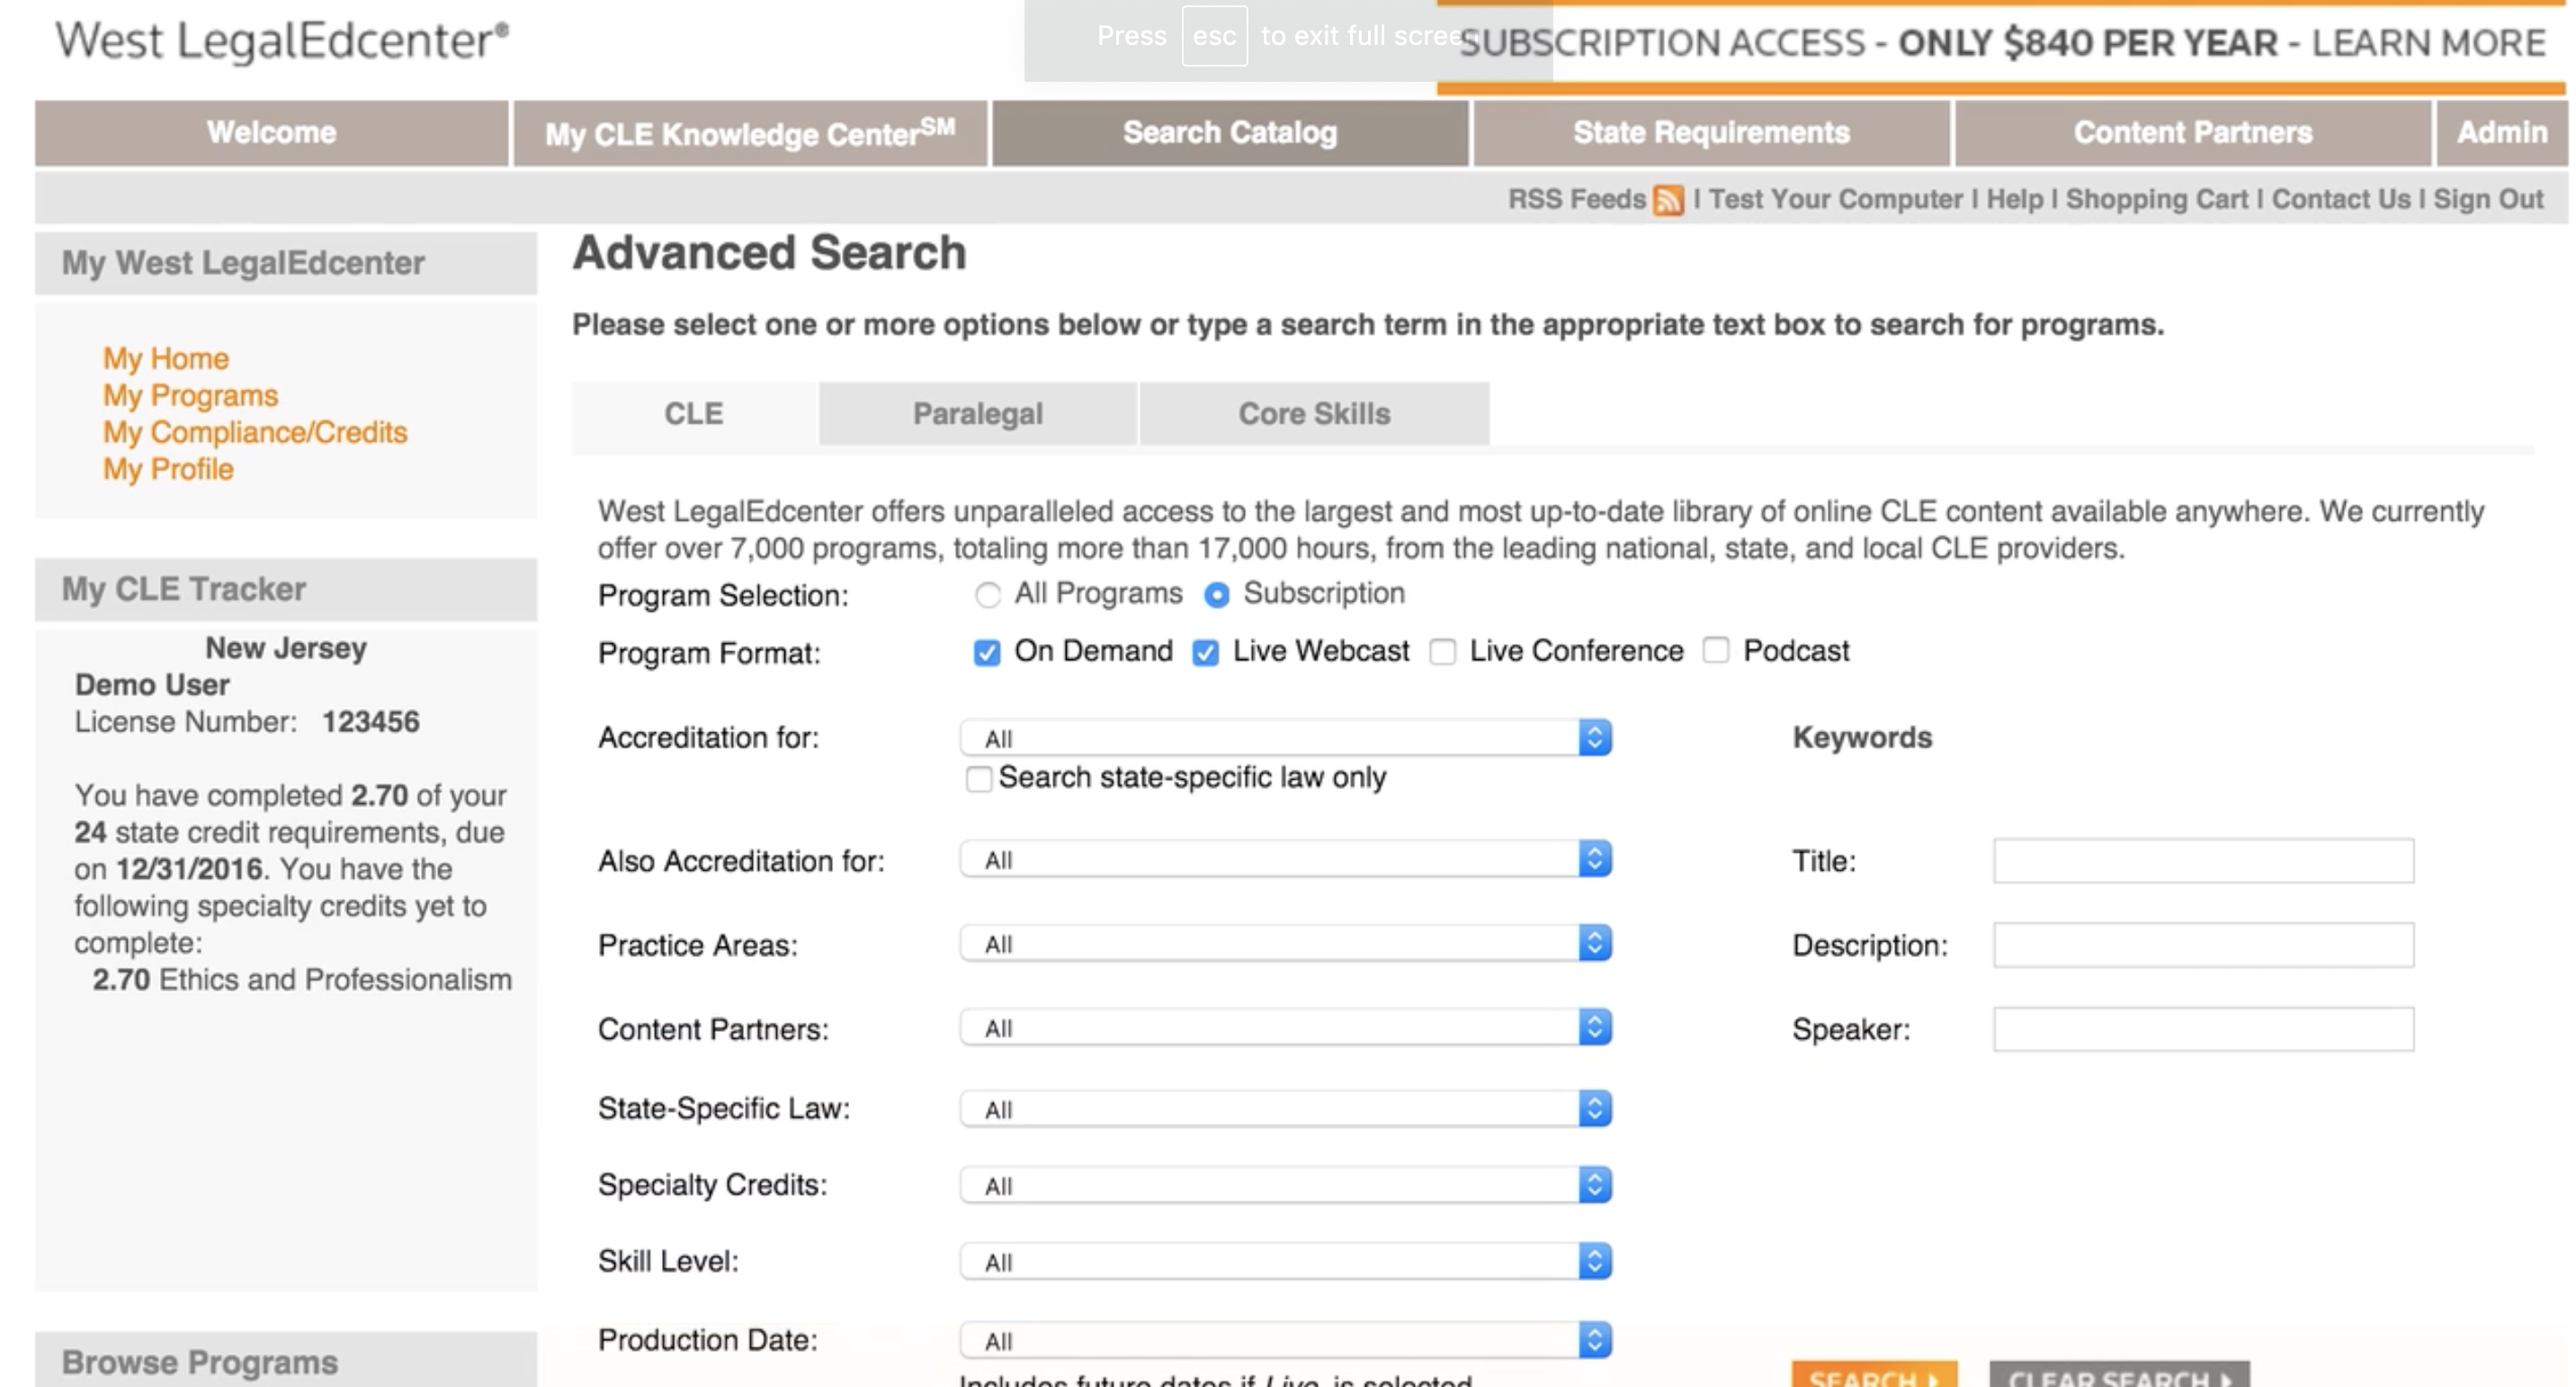Viewport: 2576px width, 1387px height.
Task: Toggle Search state-specific law only
Action: [978, 779]
